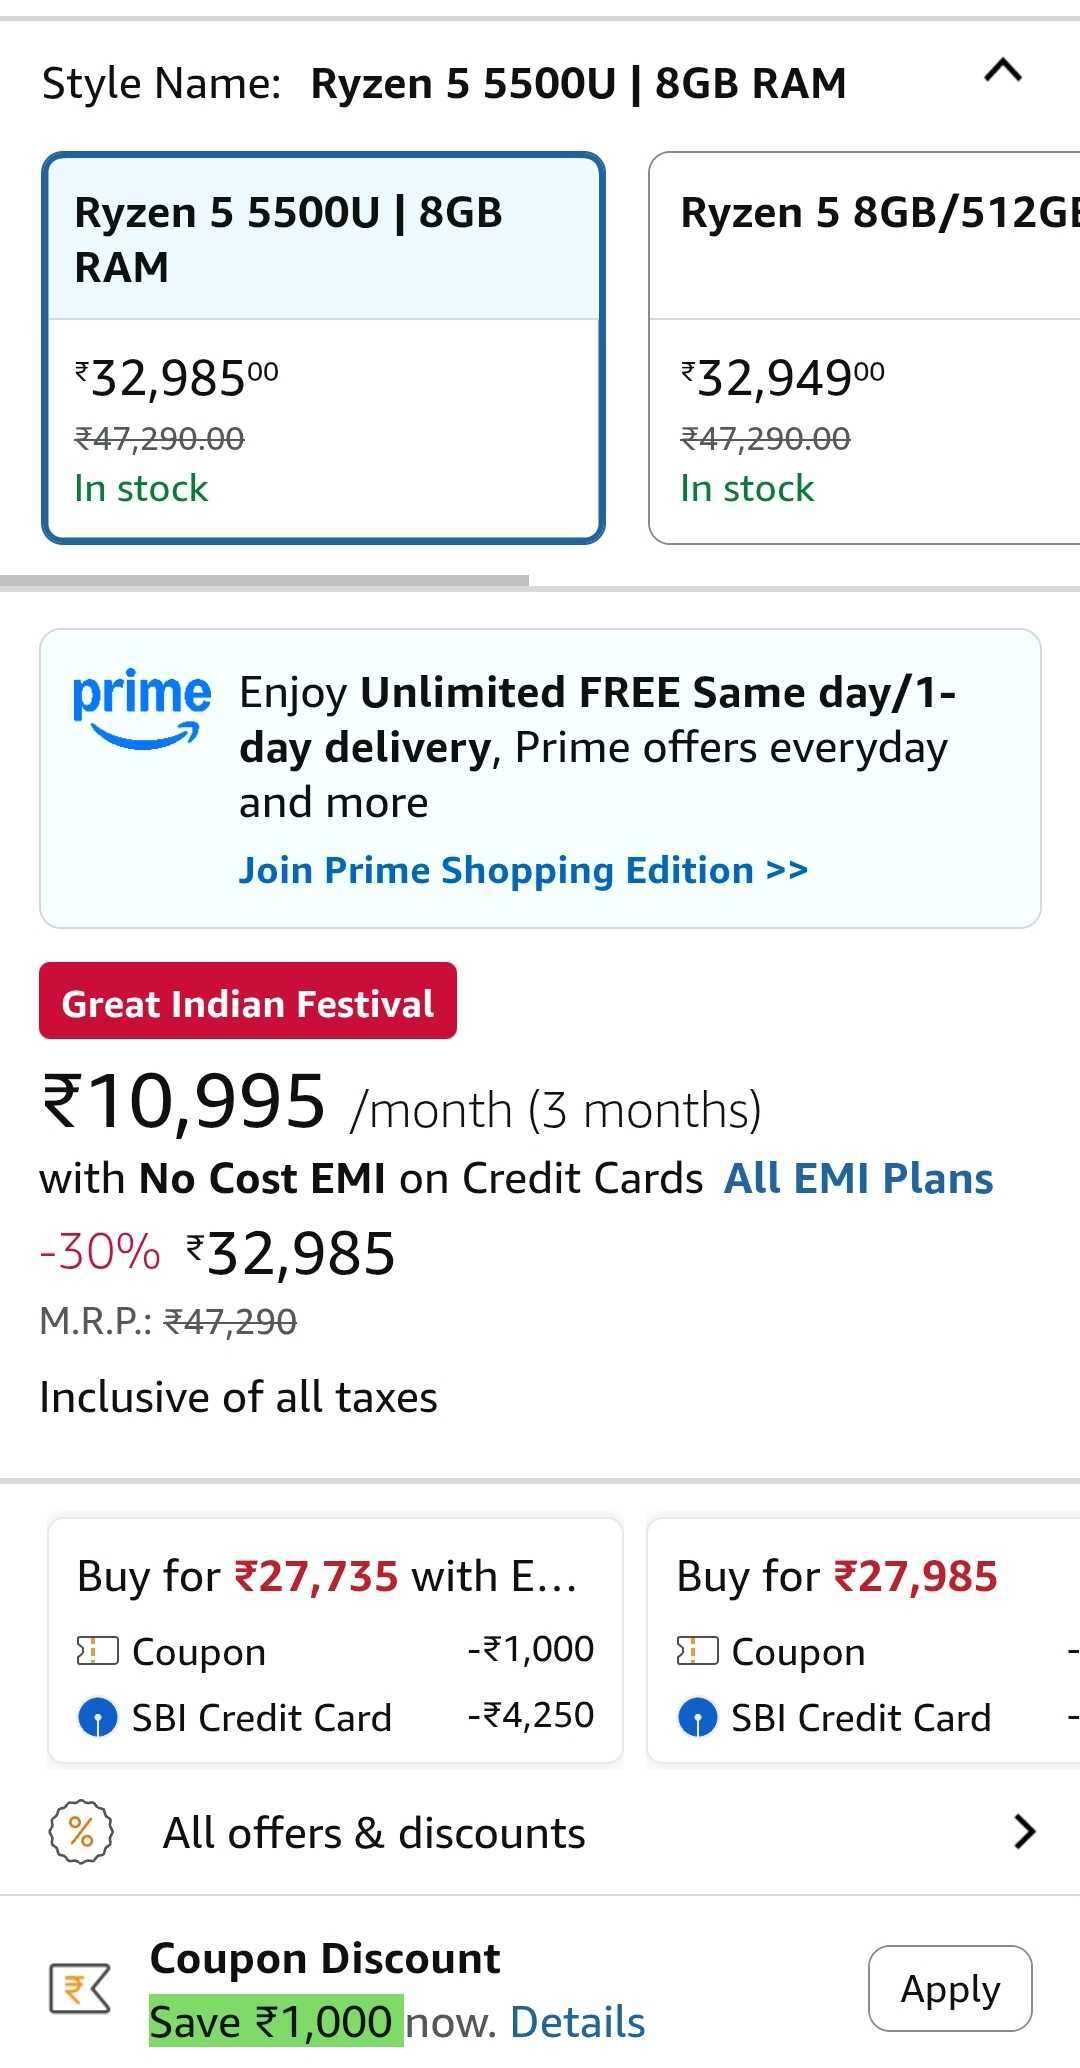
Task: Expand All offers & discounts arrow
Action: [x=1024, y=1832]
